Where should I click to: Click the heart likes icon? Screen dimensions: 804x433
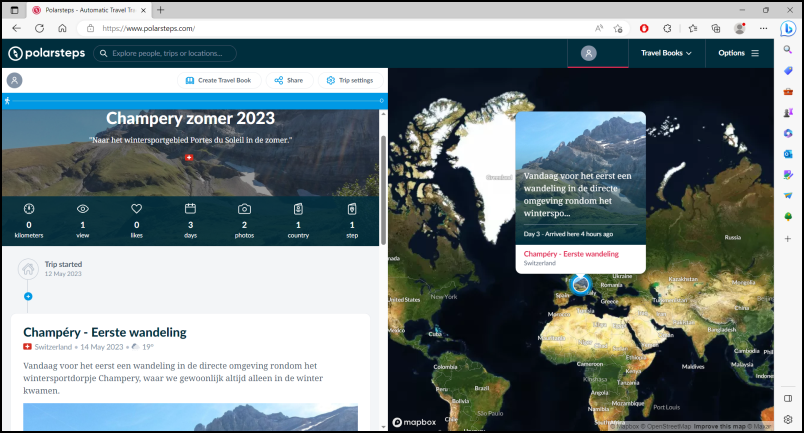[136, 209]
